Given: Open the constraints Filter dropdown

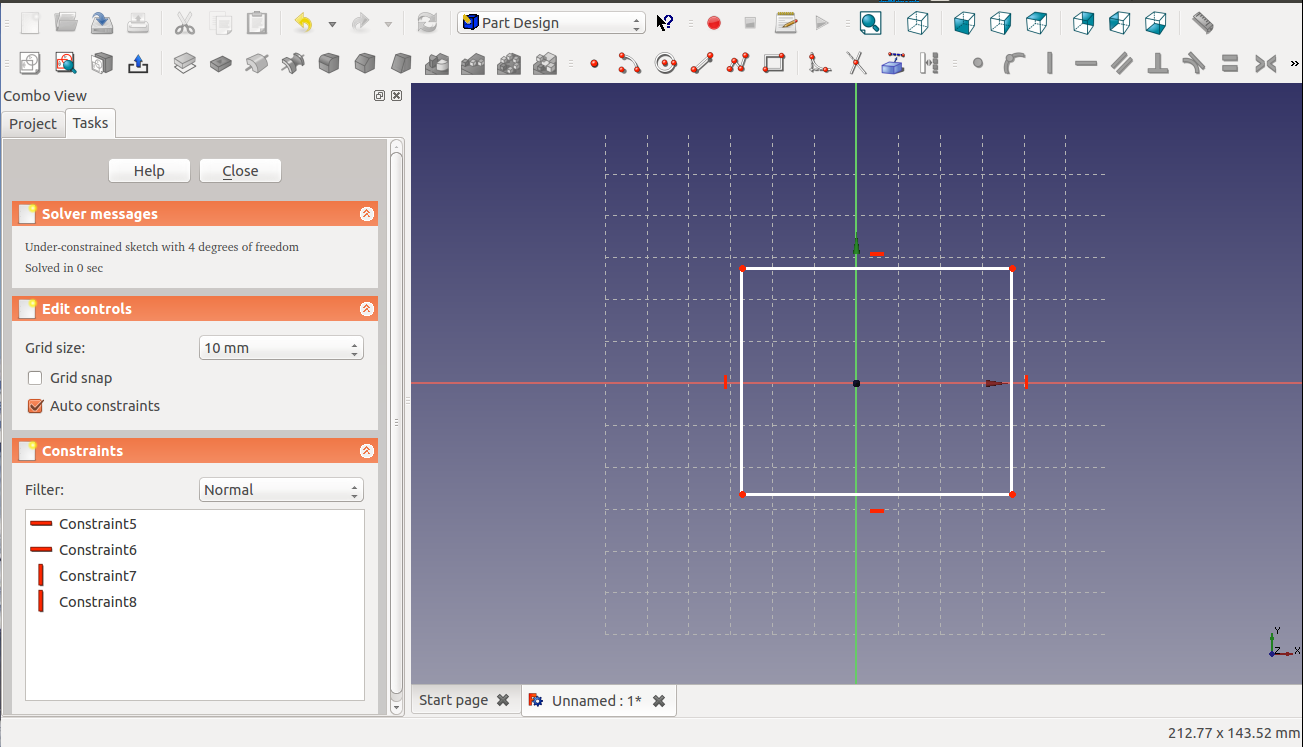Looking at the screenshot, I should pos(281,490).
